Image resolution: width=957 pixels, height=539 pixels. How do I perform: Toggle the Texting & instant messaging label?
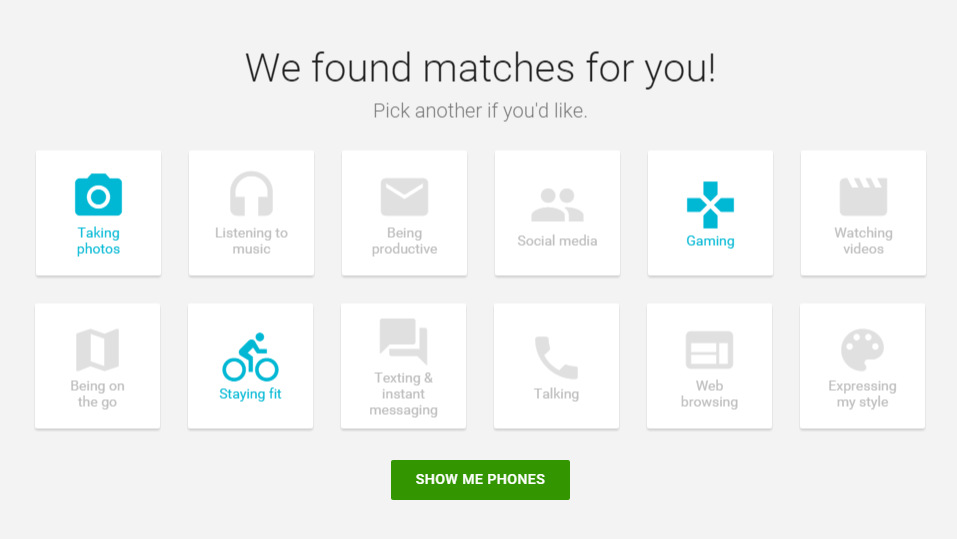[403, 394]
